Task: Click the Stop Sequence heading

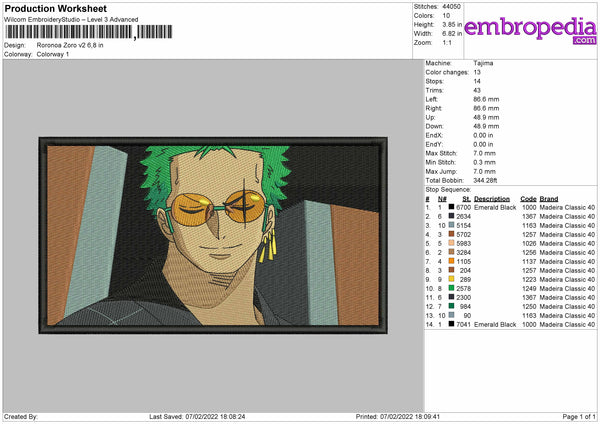Action: 448,189
